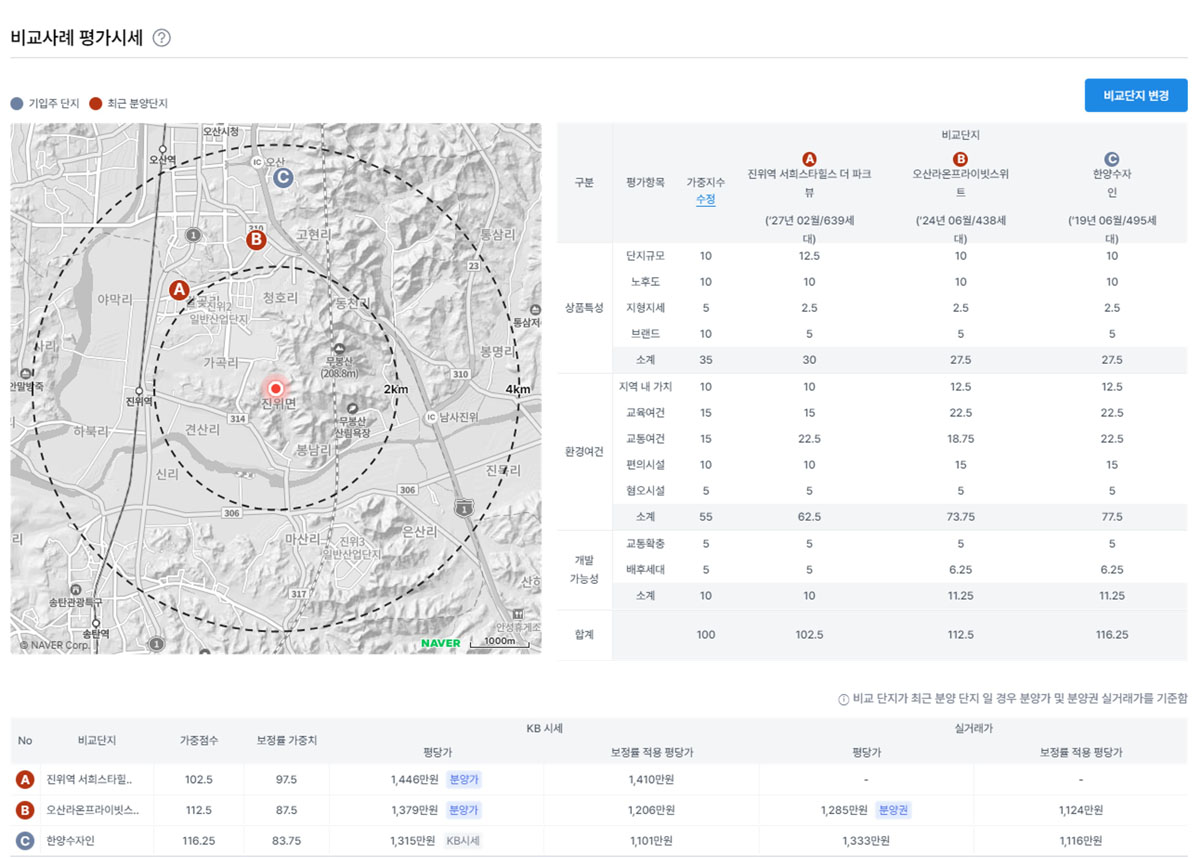This screenshot has width=1200, height=858.
Task: Select map marker A near 야막리
Action: pyautogui.click(x=179, y=290)
